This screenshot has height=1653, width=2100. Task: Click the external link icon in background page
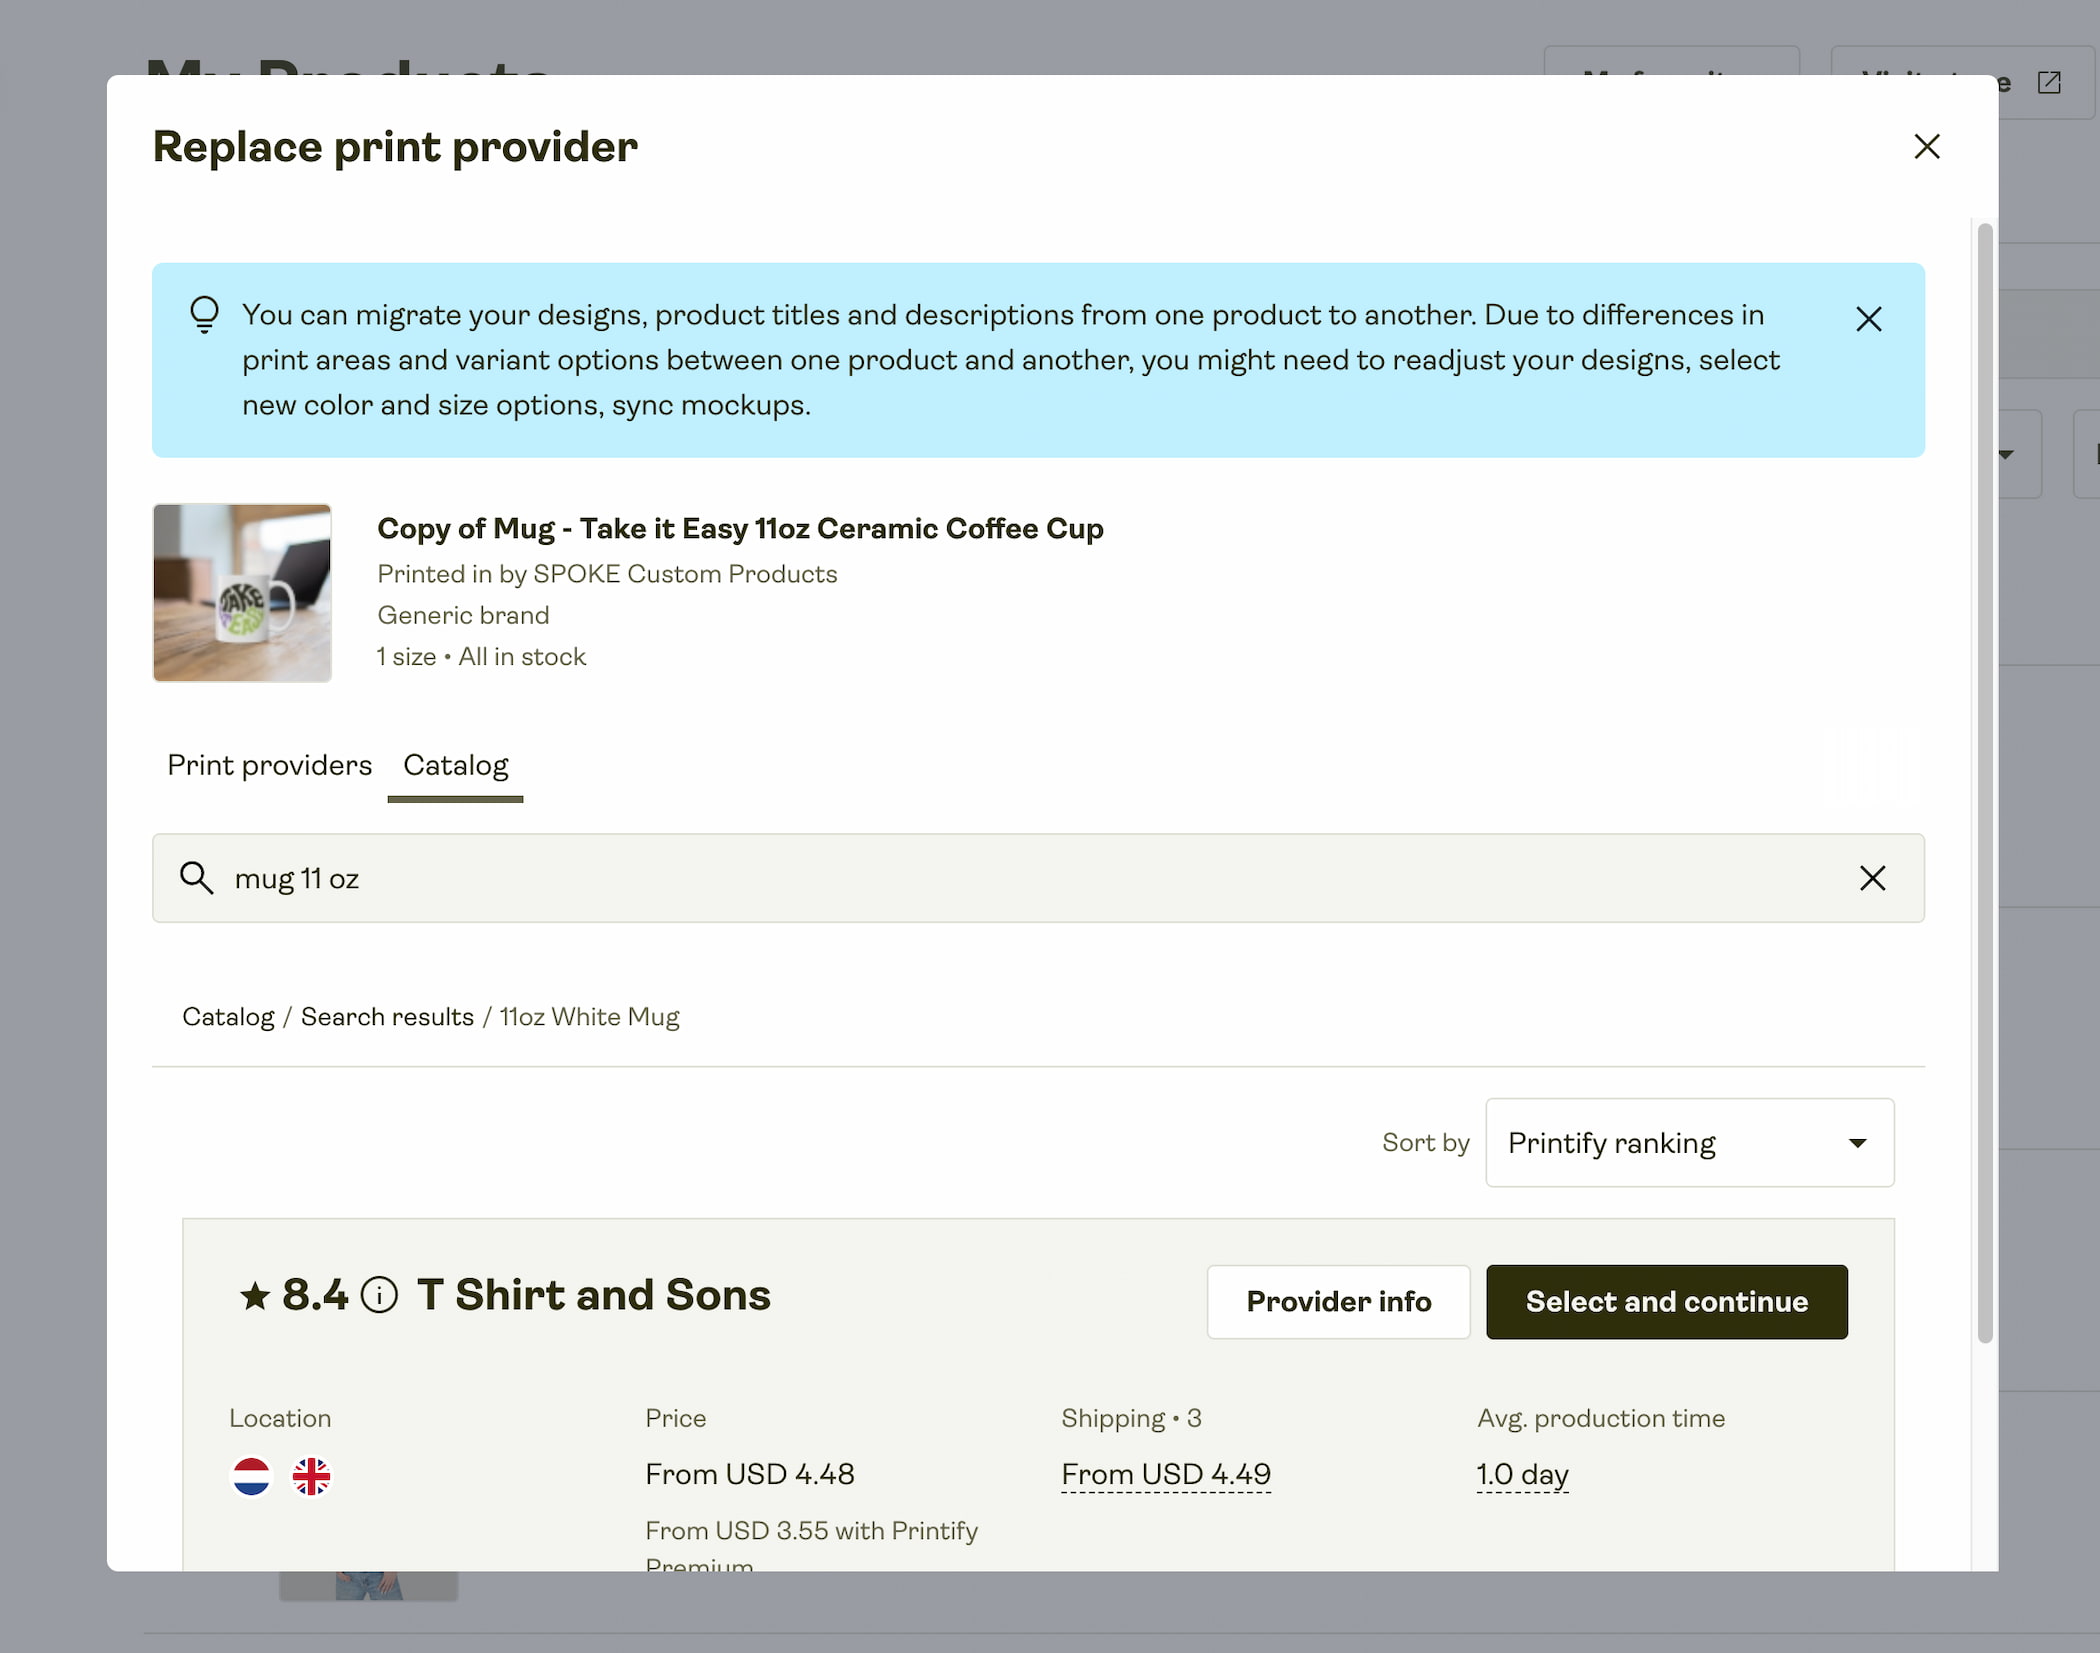point(2048,82)
